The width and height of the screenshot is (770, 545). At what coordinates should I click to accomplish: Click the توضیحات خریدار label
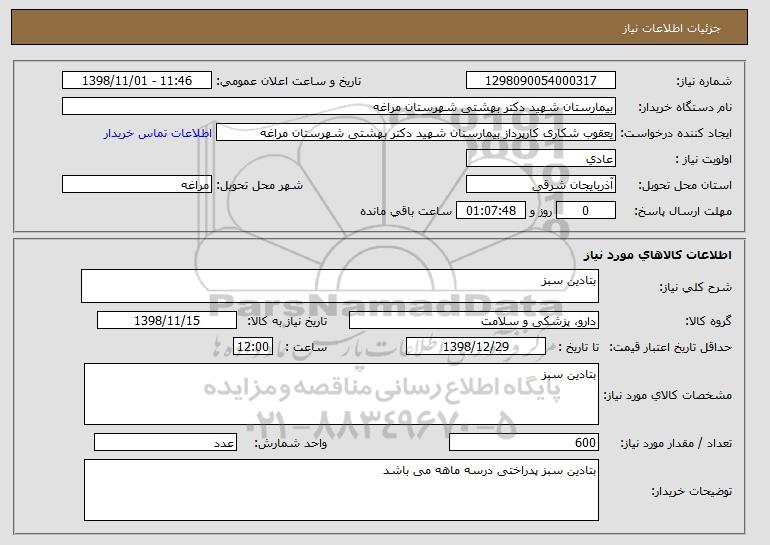691,491
